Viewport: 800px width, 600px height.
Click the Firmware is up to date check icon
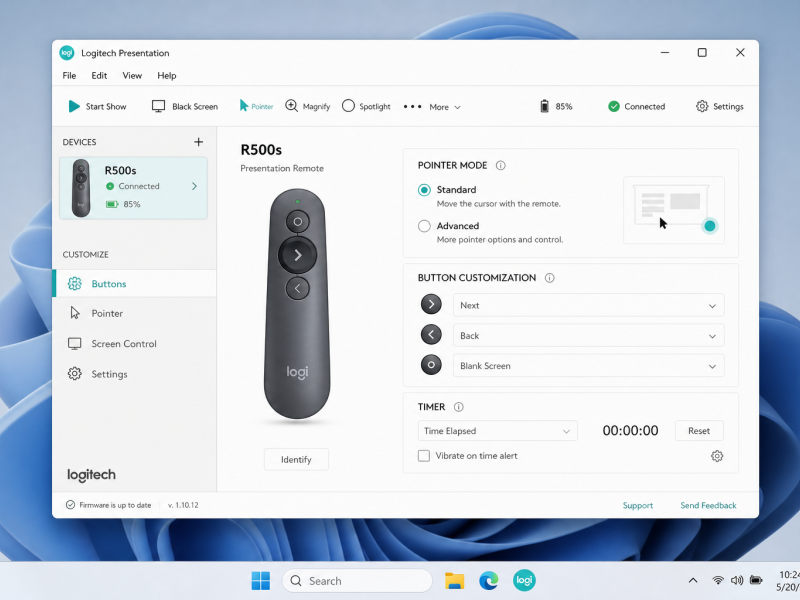70,505
